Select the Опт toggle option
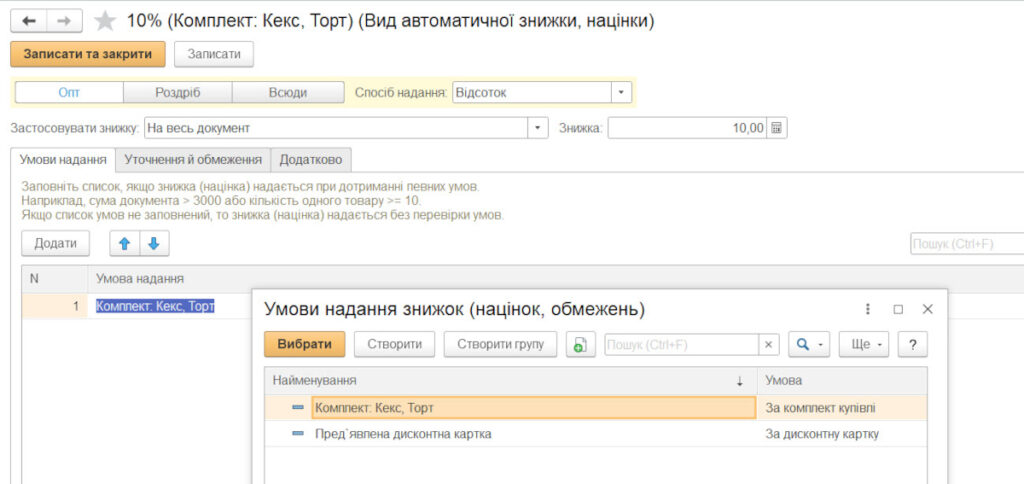Viewport: 1024px width, 484px height. pyautogui.click(x=69, y=93)
